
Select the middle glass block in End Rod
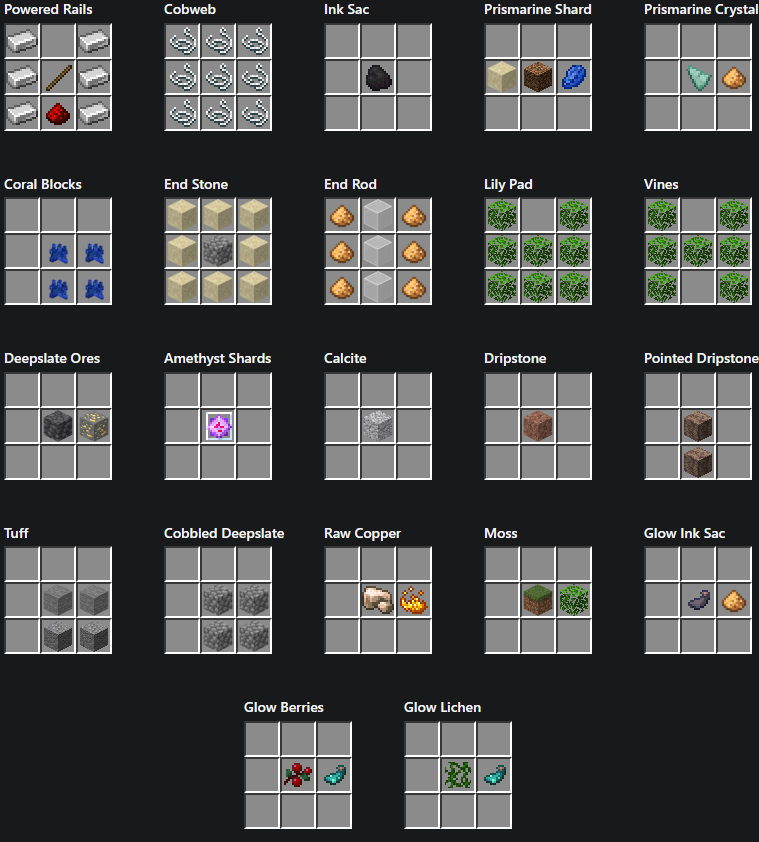click(378, 252)
